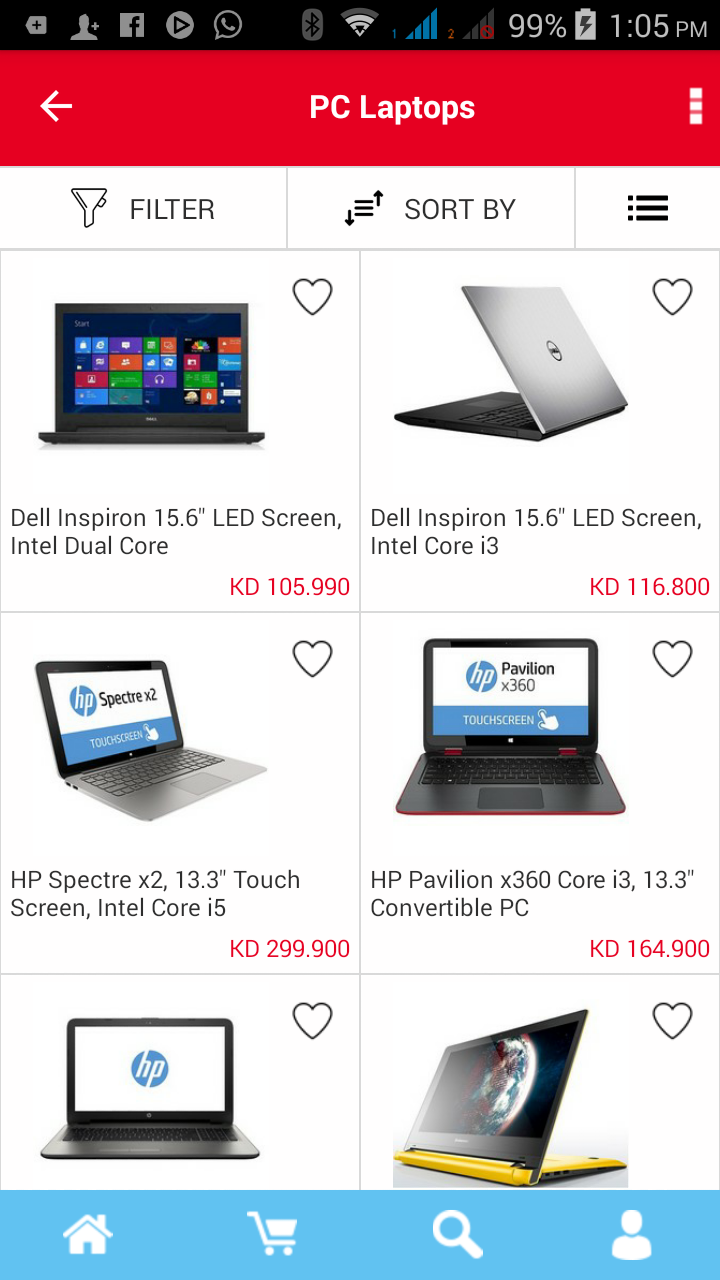Add HP Spectre x2 to wishlist

click(312, 659)
